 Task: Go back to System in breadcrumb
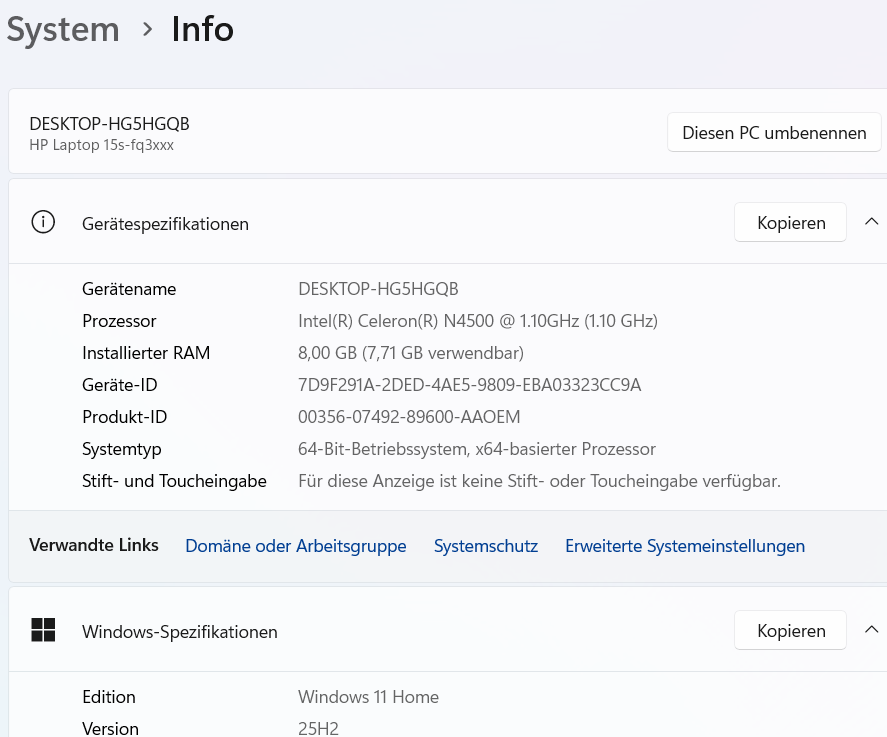[x=63, y=29]
